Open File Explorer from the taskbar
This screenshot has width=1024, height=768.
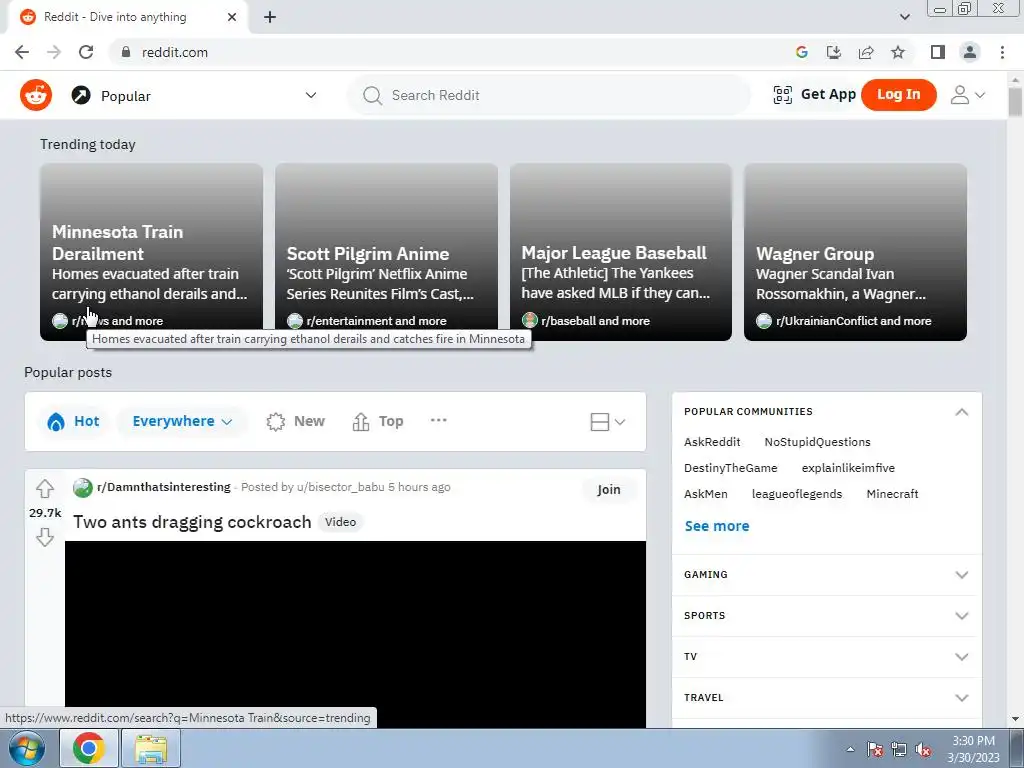pyautogui.click(x=151, y=748)
